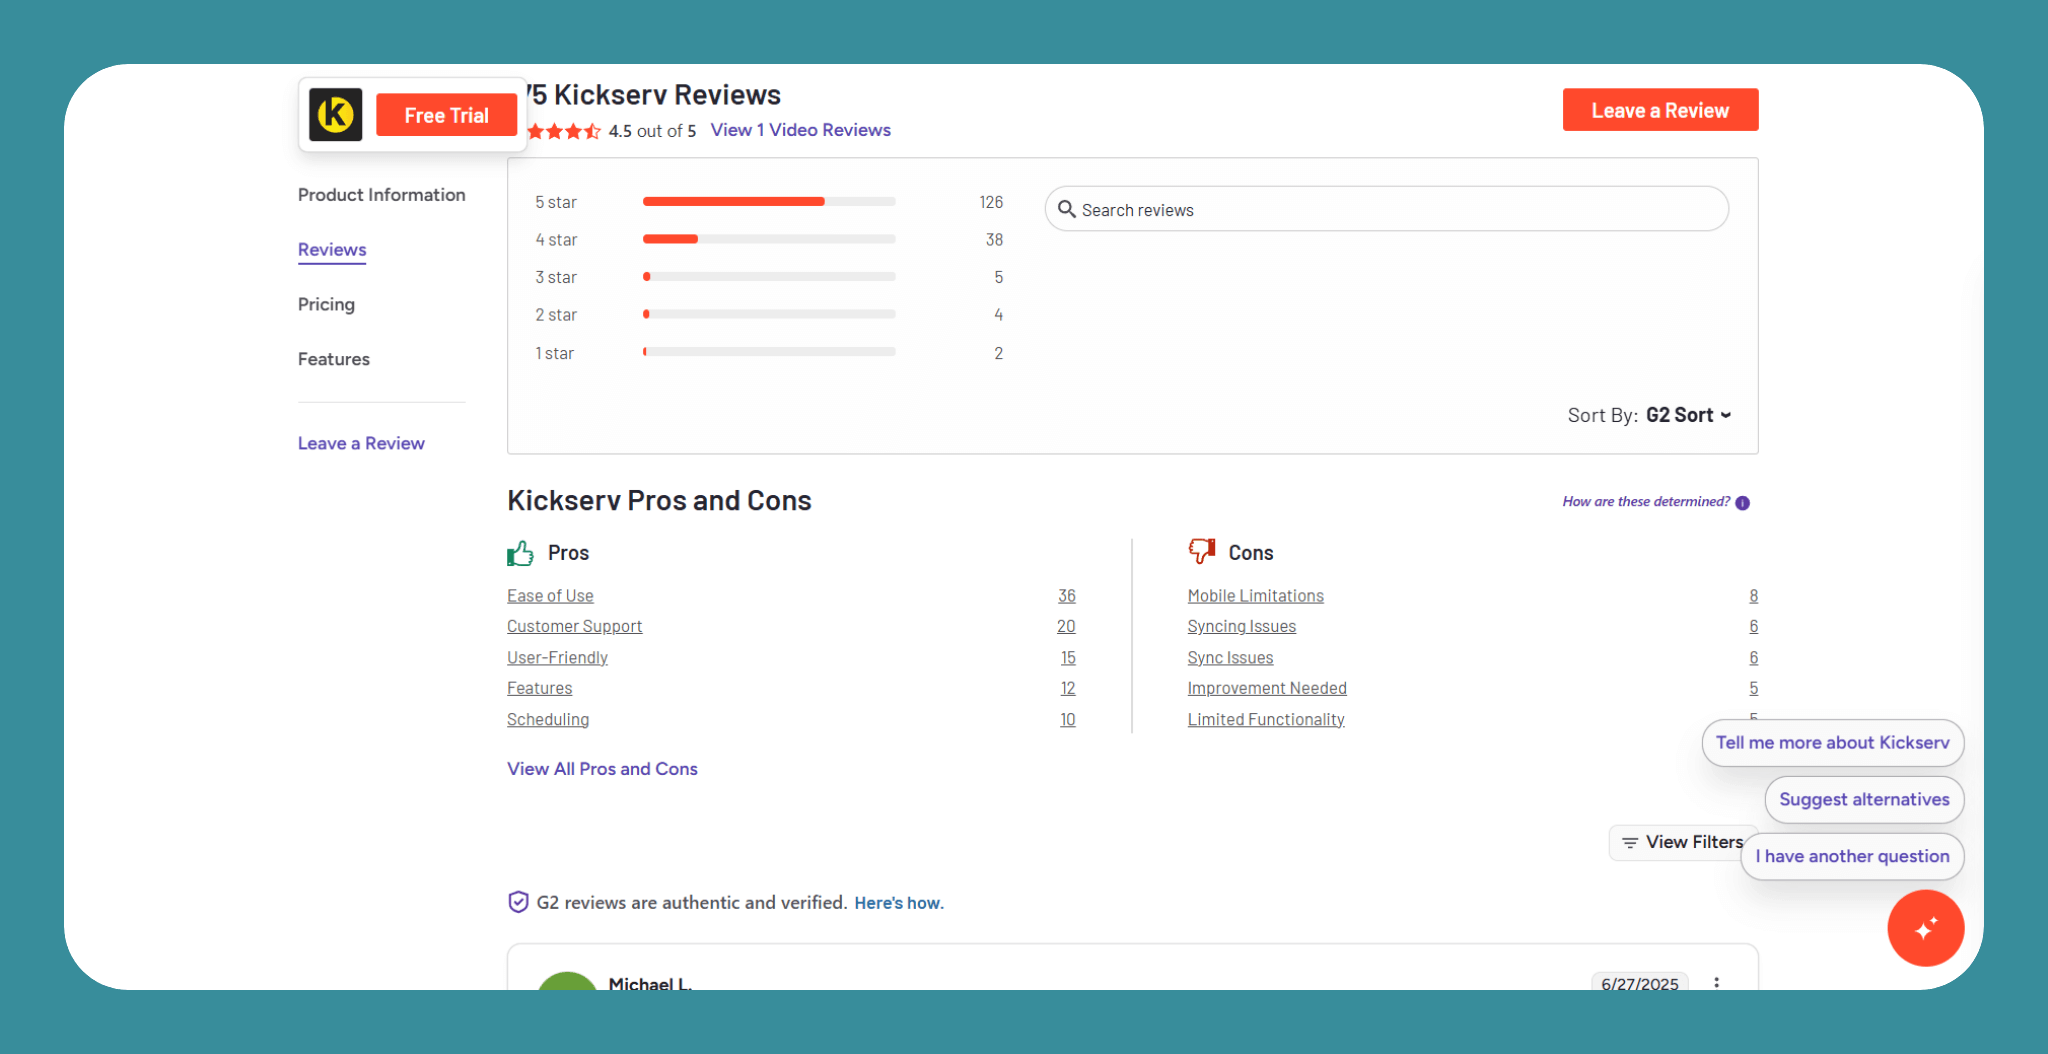The image size is (2048, 1054).
Task: Click the 2 star rating bar
Action: (769, 314)
